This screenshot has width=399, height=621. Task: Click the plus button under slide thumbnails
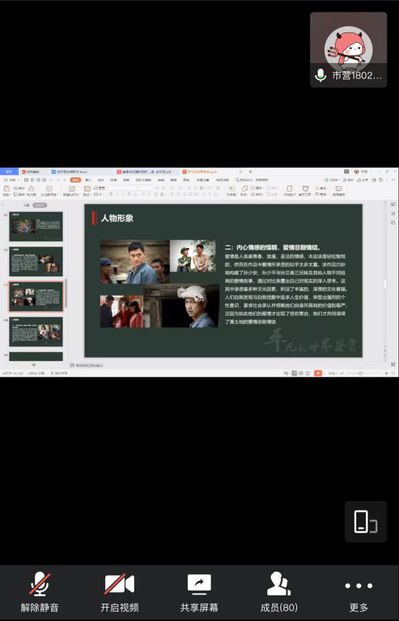[34, 365]
